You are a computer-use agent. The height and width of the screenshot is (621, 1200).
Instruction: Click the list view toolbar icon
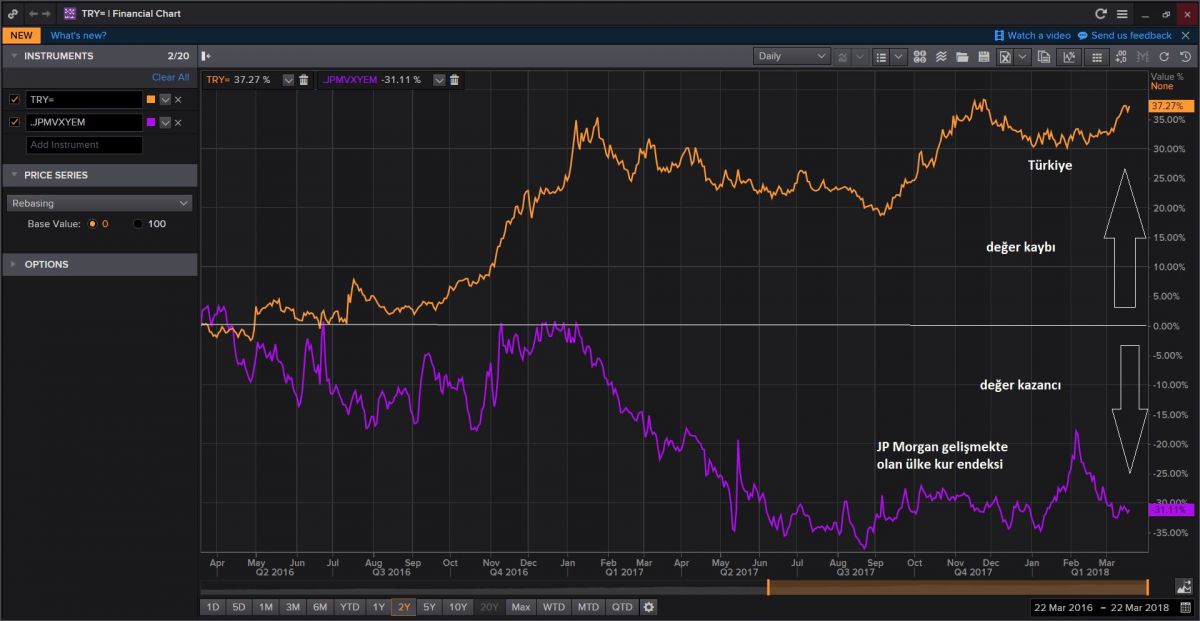tap(881, 56)
